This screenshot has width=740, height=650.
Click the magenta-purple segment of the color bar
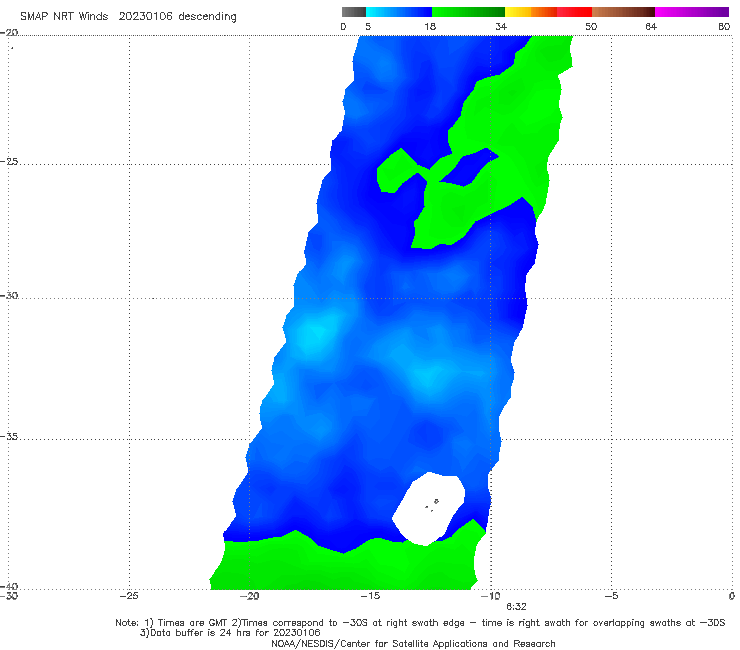point(692,12)
